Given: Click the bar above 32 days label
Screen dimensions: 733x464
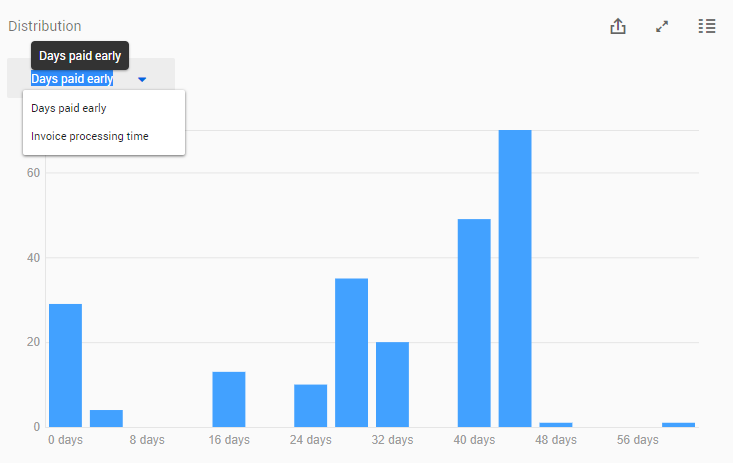Looking at the screenshot, I should pos(392,384).
